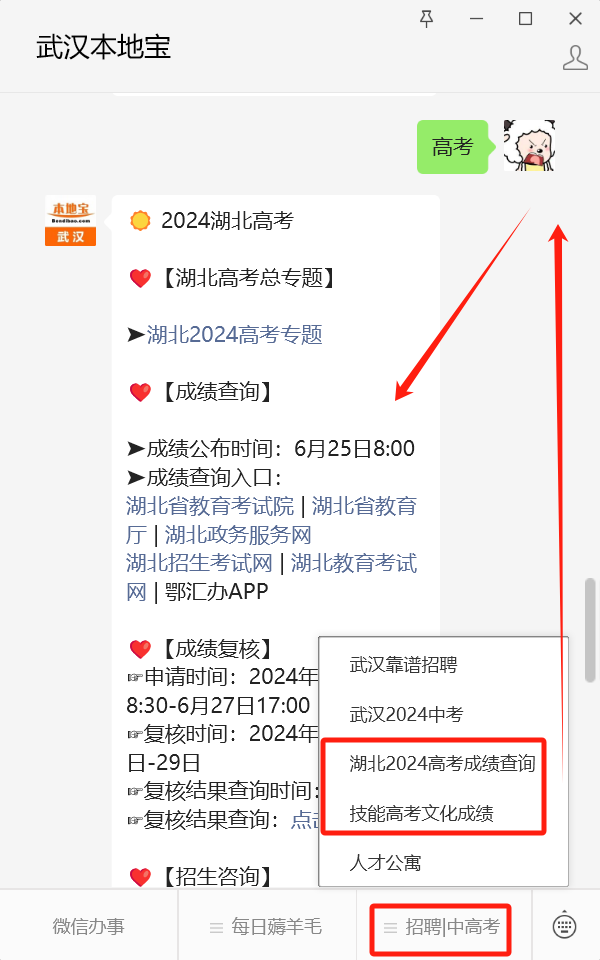
Task: Maximize the chat window
Action: pos(525,19)
